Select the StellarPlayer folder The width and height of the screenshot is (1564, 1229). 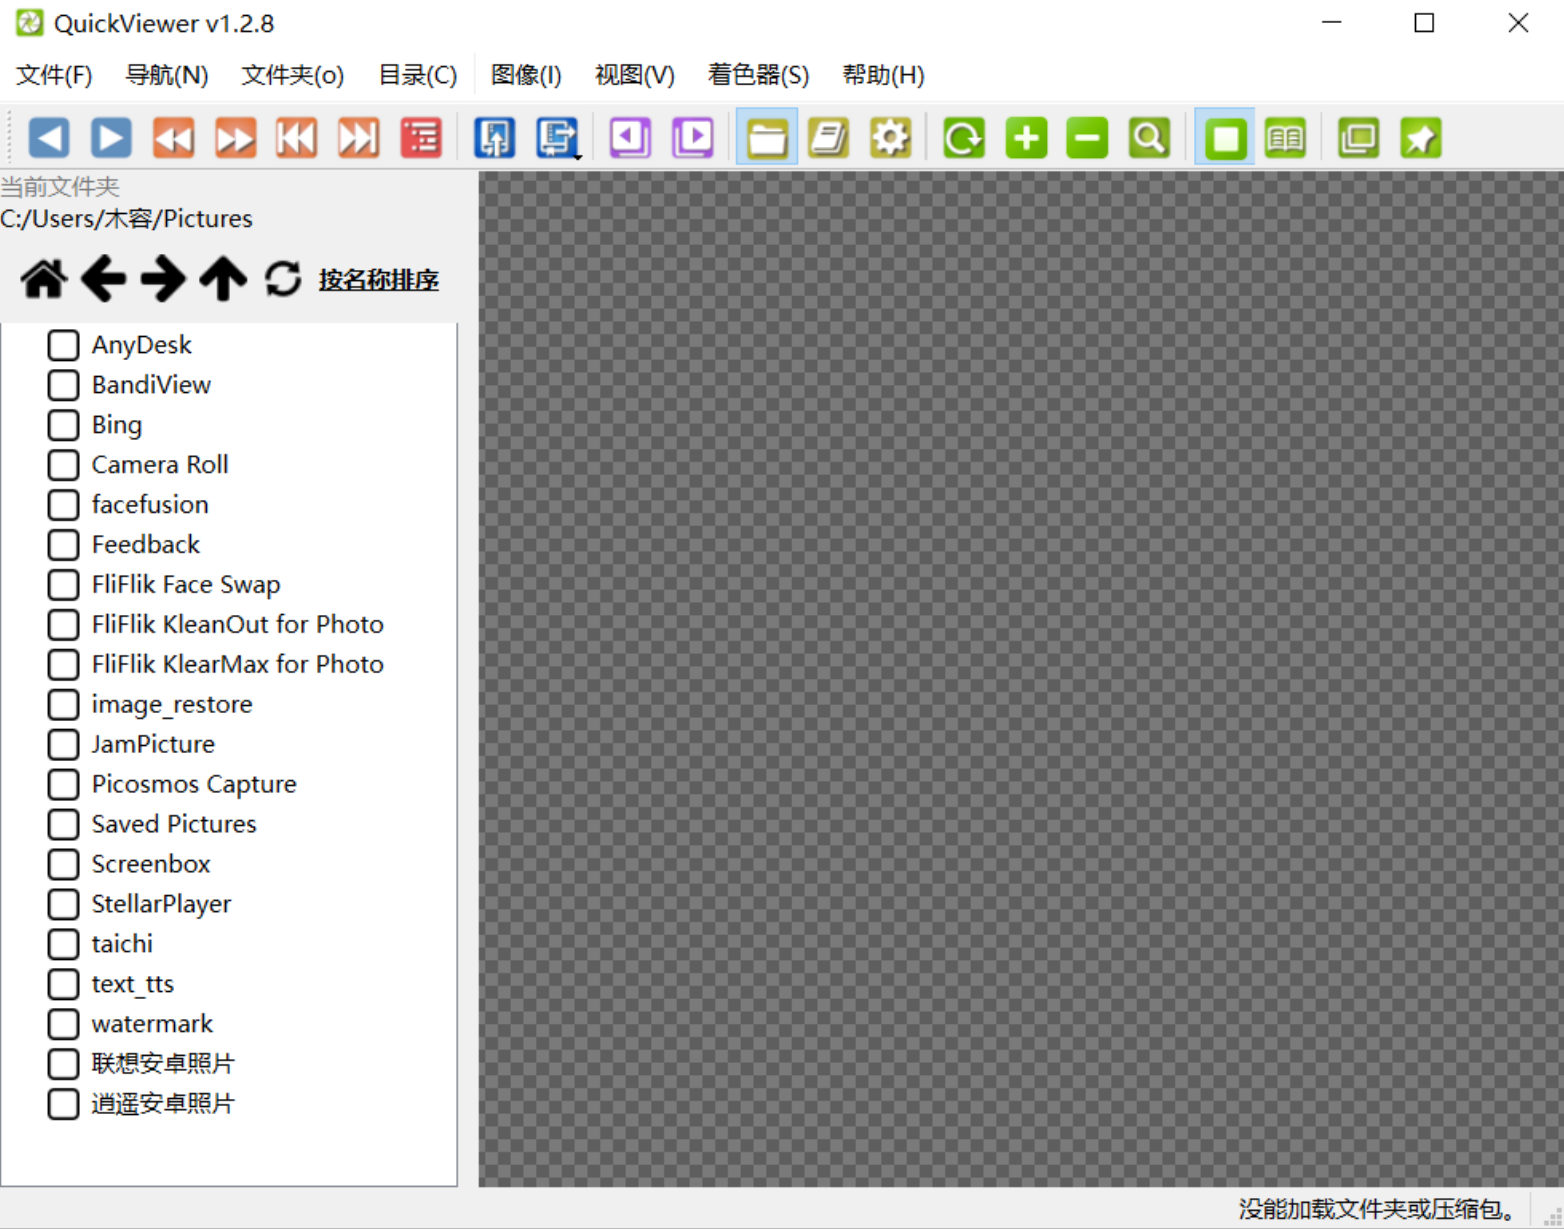click(161, 904)
